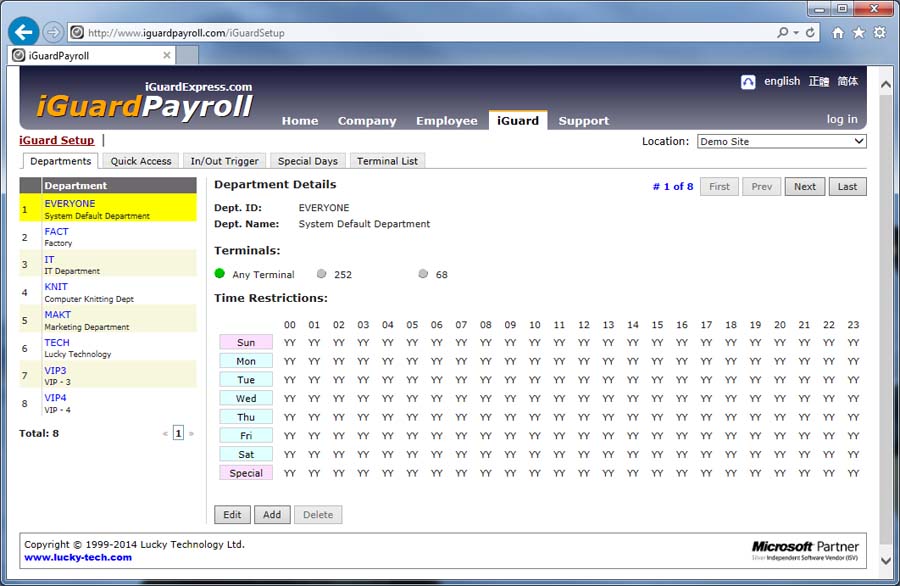Expand the address bar search dropdown arrow
This screenshot has height=586, width=900.
pyautogui.click(x=796, y=33)
